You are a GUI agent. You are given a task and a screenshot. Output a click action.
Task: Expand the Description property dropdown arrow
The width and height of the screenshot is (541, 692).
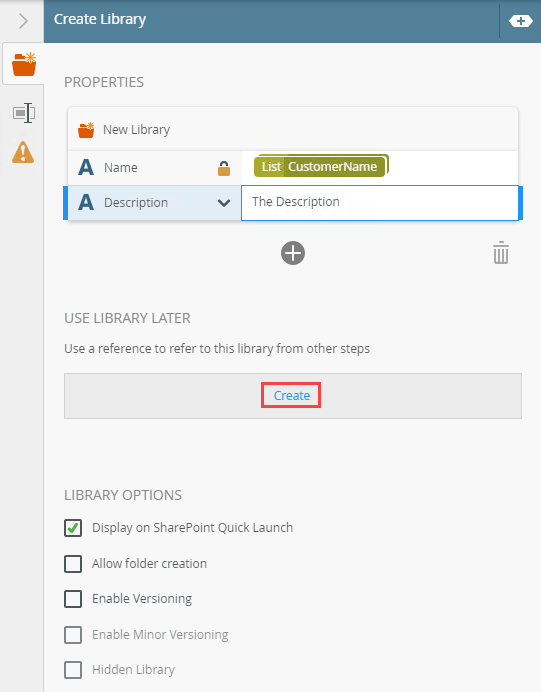pyautogui.click(x=224, y=203)
